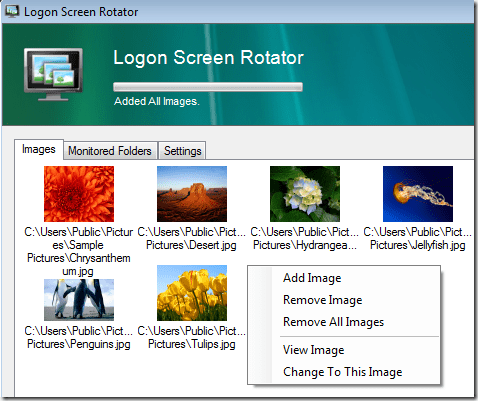The image size is (478, 401).
Task: Click the Hydrangea file path label
Action: click(x=305, y=239)
